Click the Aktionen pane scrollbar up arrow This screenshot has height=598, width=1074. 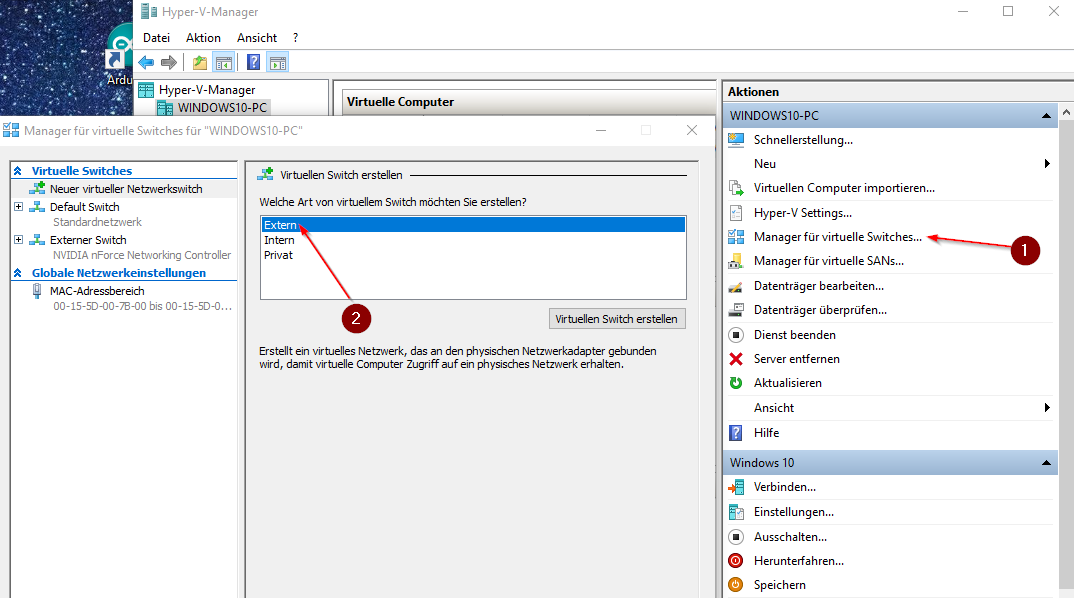click(1066, 112)
